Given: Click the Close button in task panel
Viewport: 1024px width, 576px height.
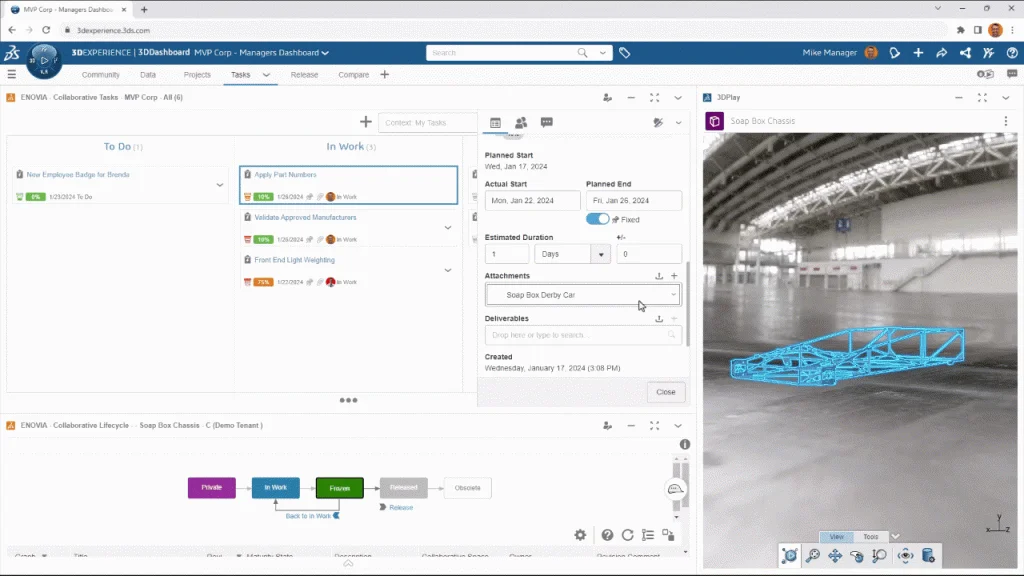Looking at the screenshot, I should pos(665,392).
